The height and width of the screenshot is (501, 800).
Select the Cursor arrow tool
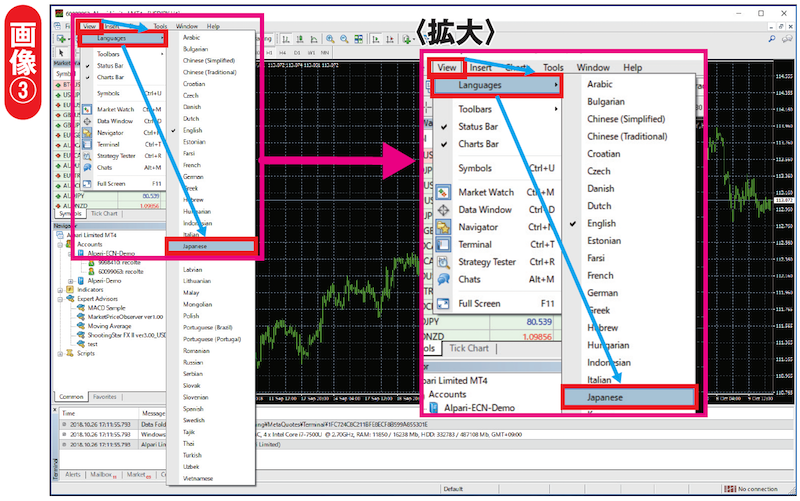(x=61, y=52)
